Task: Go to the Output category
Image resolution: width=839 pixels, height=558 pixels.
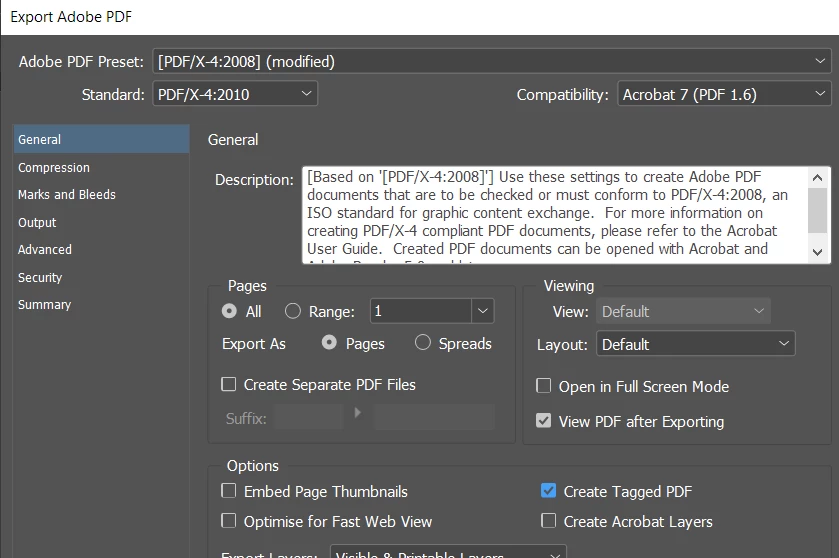Action: (x=102, y=223)
